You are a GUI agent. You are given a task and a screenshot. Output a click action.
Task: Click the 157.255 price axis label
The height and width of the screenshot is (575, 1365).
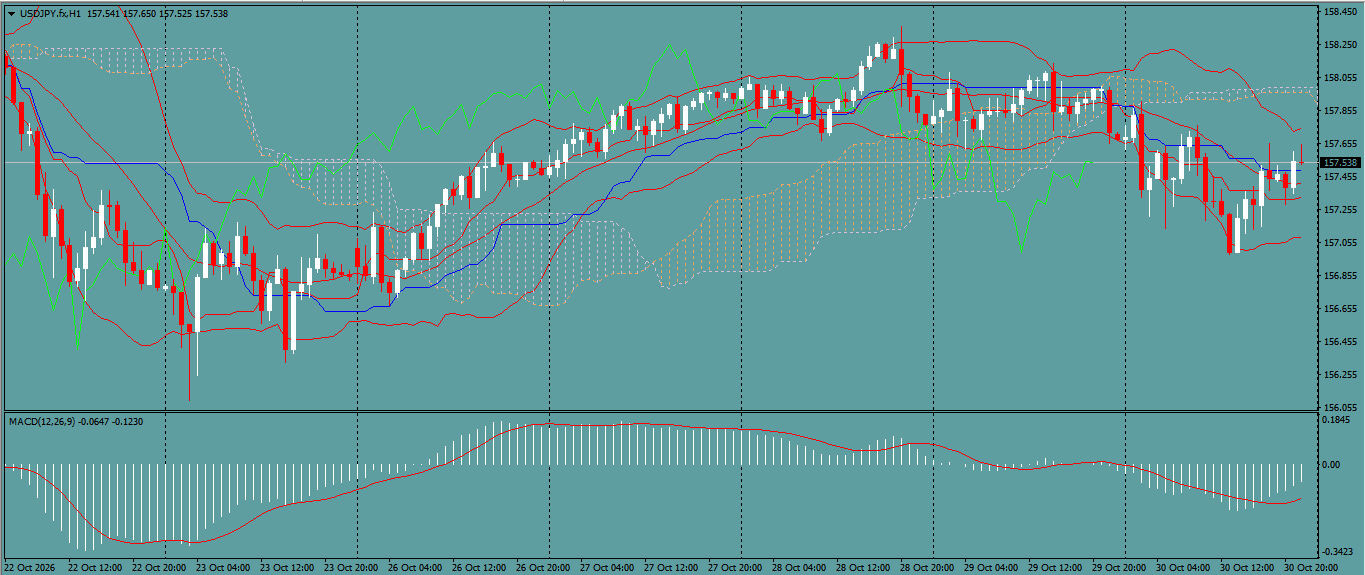[1340, 209]
